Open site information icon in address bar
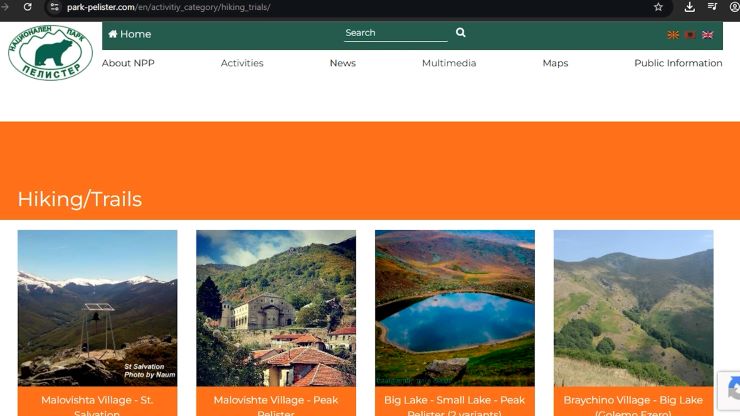The height and width of the screenshot is (416, 740). coord(55,7)
